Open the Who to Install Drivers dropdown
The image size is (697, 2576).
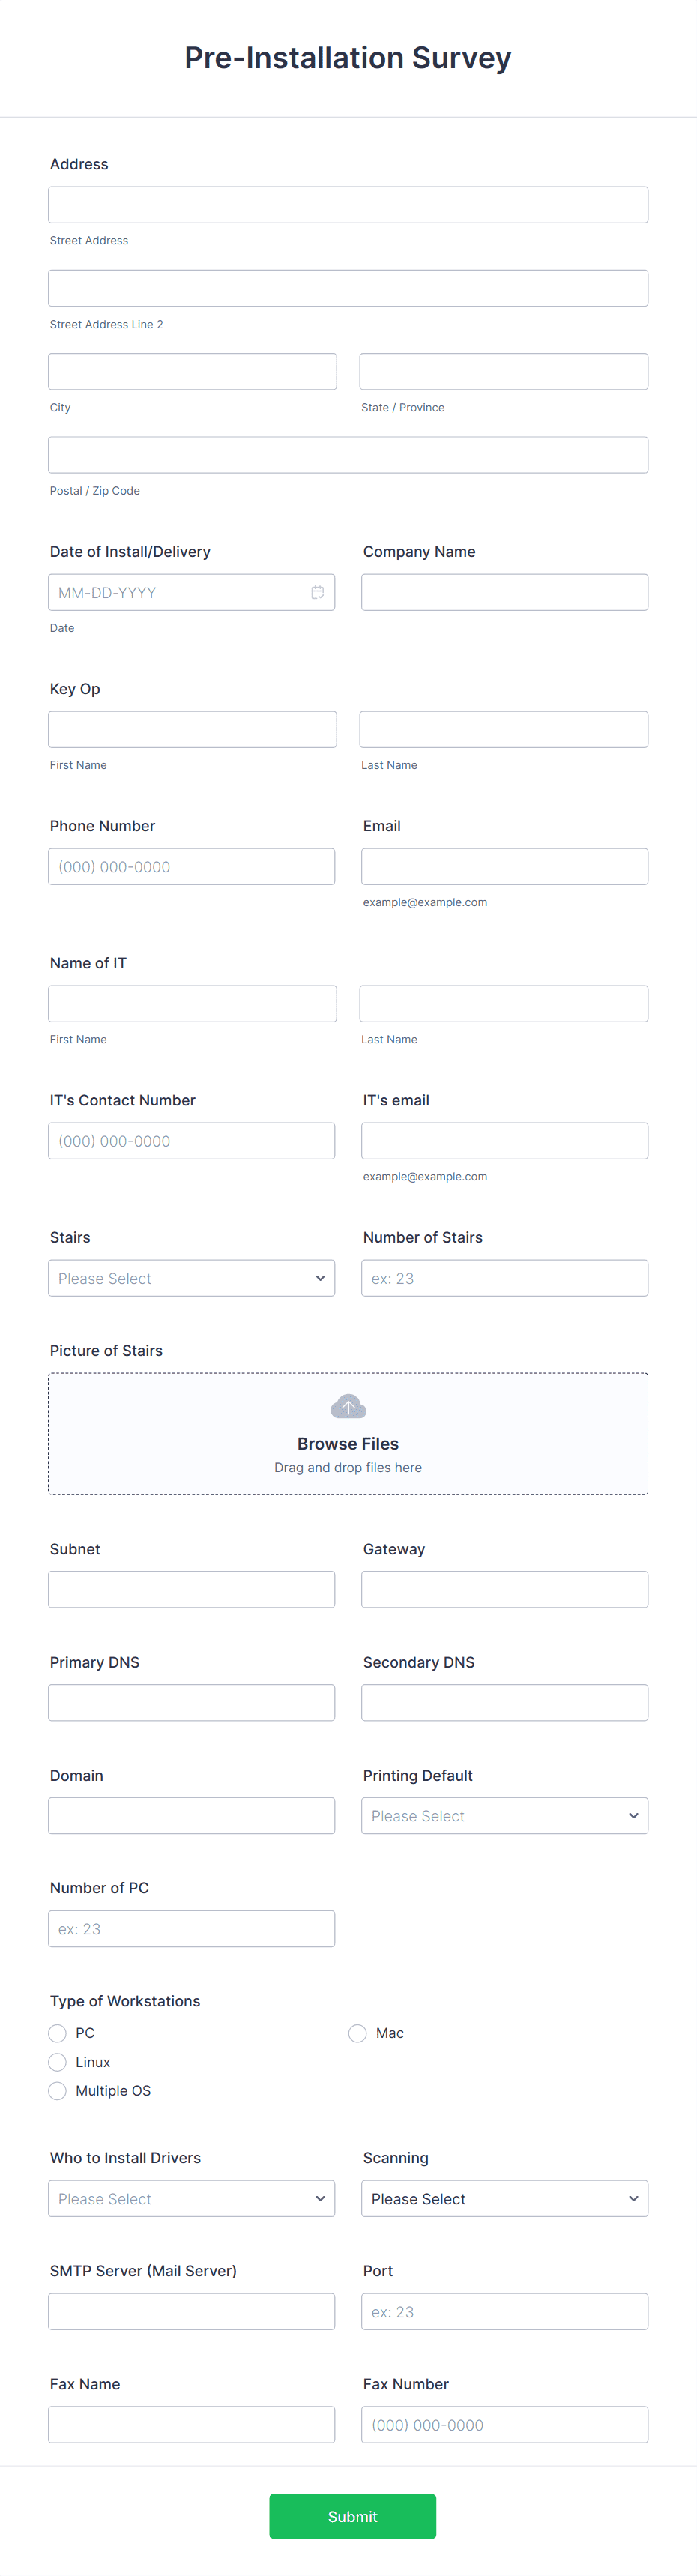(x=191, y=2199)
